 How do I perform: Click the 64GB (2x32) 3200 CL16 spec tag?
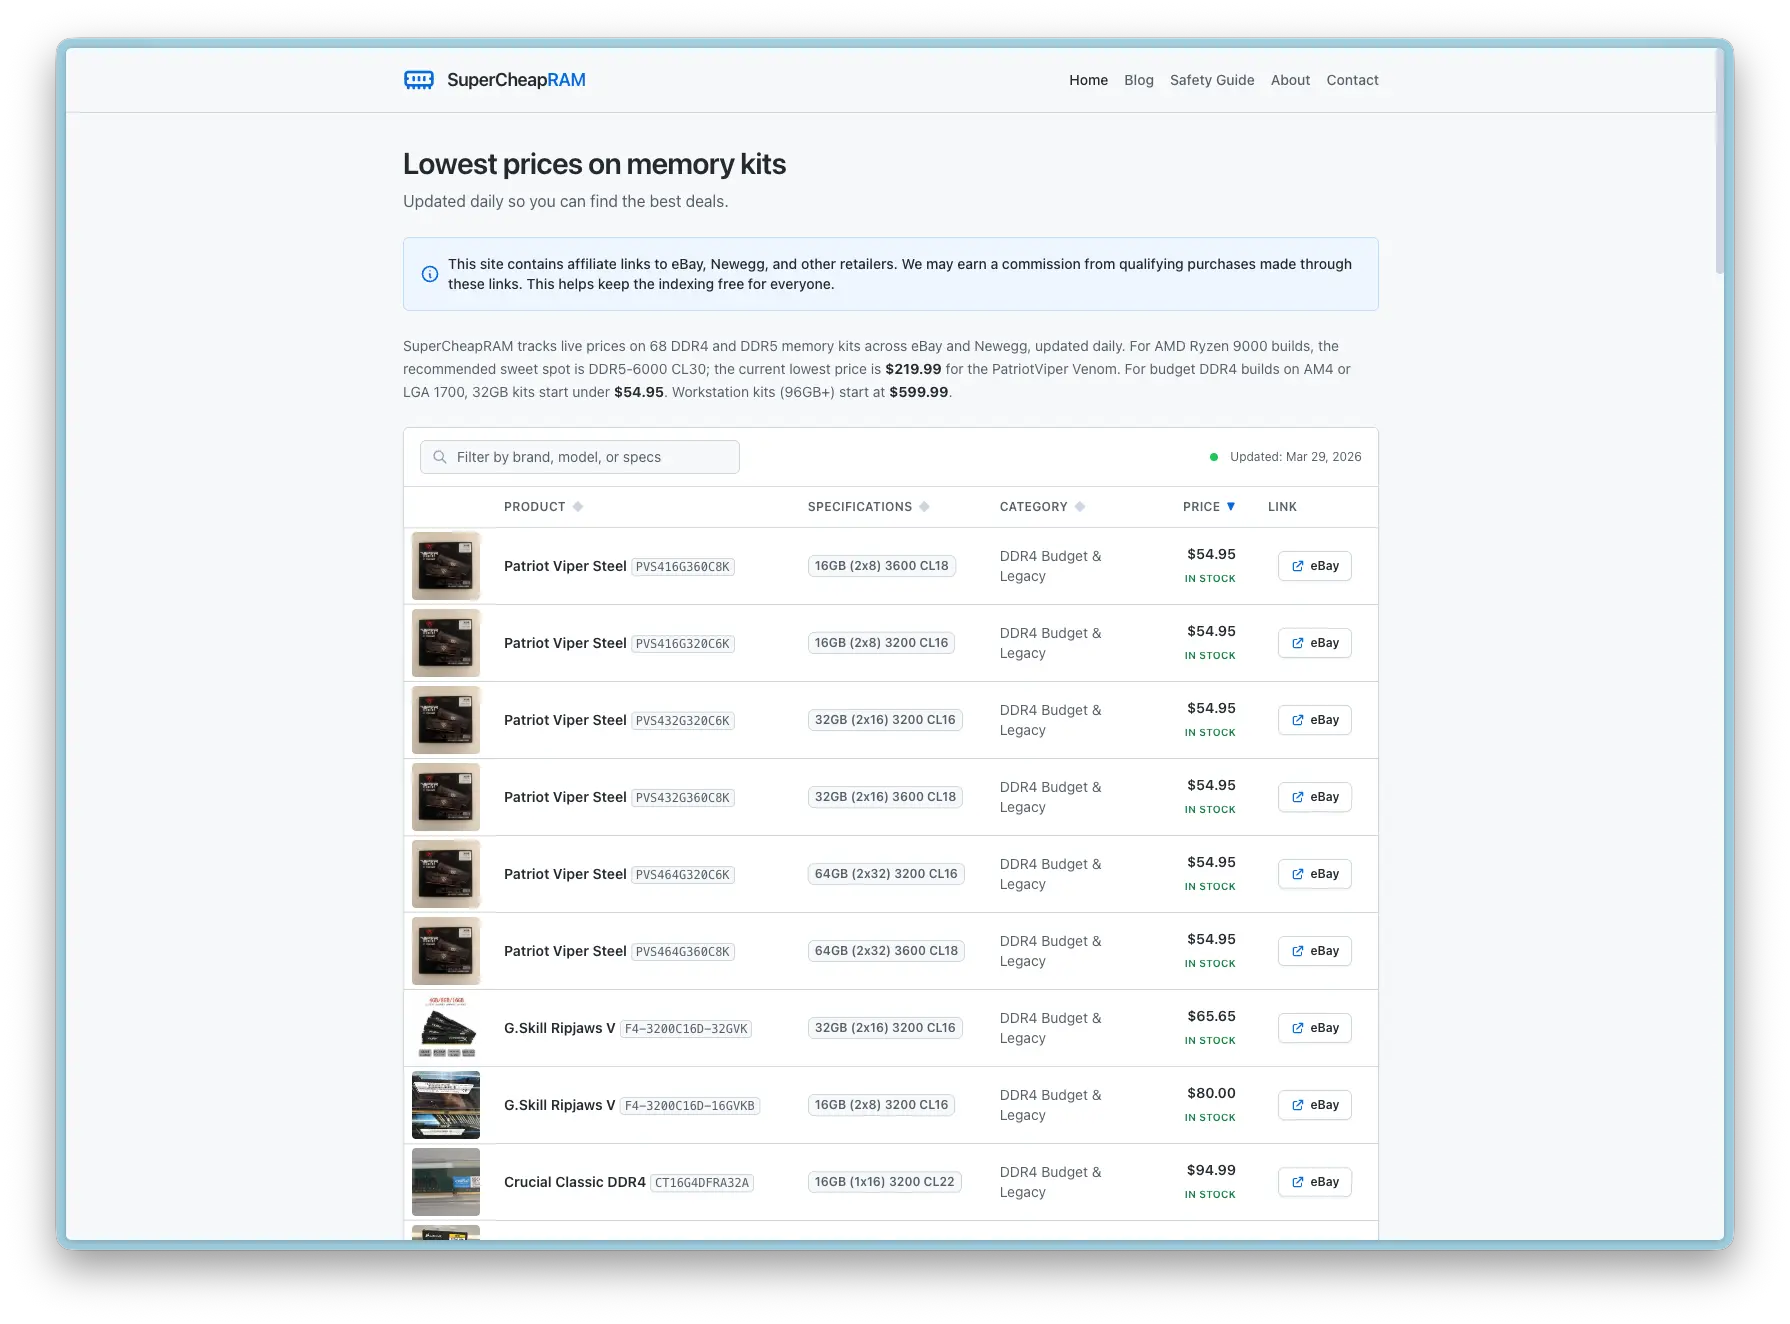886,874
